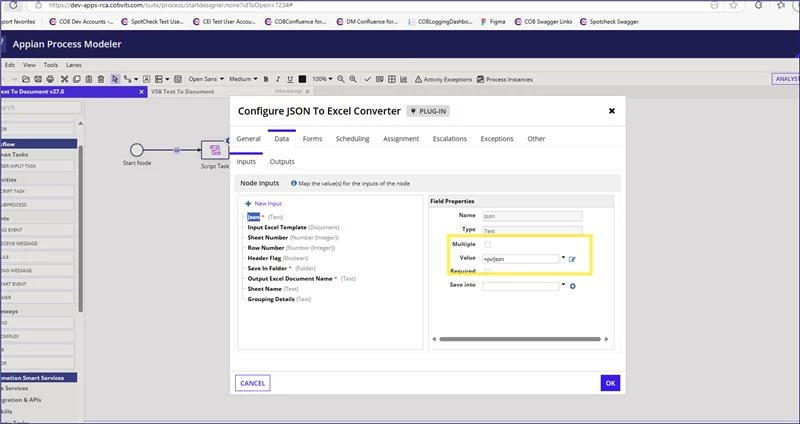
Task: Toggle bold text formatting
Action: (266, 79)
